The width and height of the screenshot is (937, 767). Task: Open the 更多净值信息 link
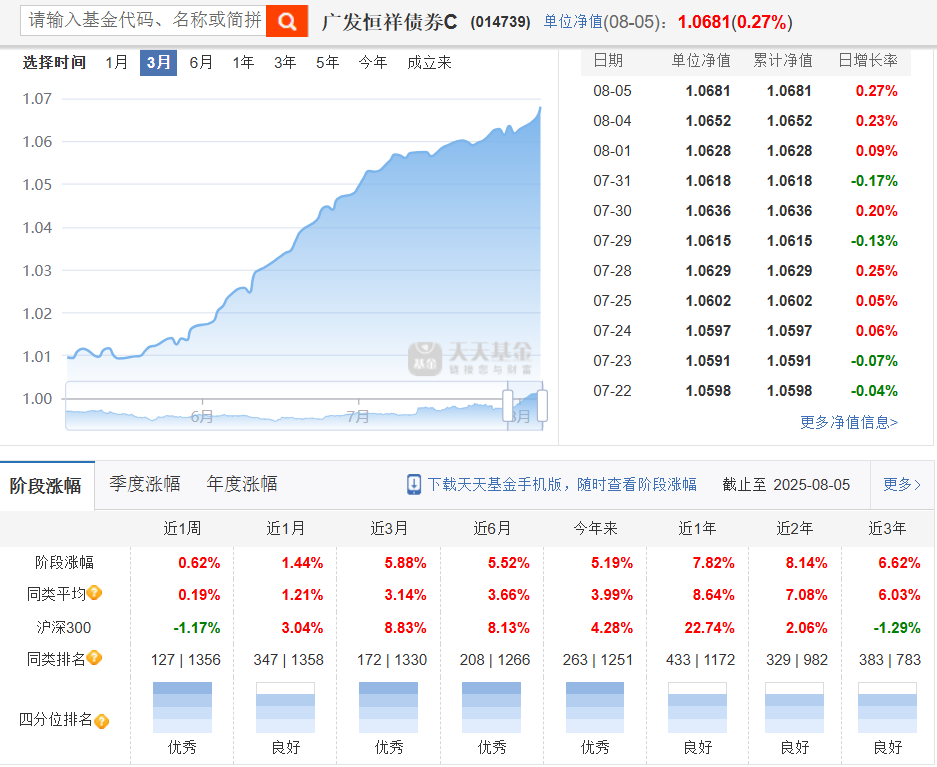849,422
